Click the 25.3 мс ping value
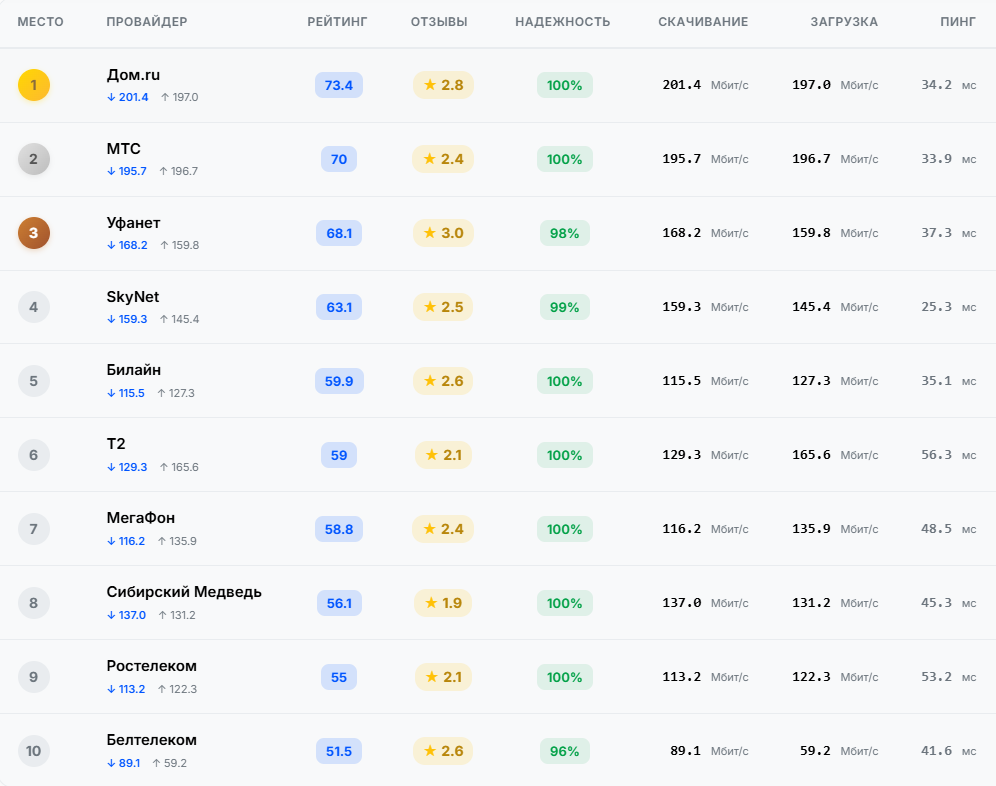The height and width of the screenshot is (786, 996). pos(948,307)
